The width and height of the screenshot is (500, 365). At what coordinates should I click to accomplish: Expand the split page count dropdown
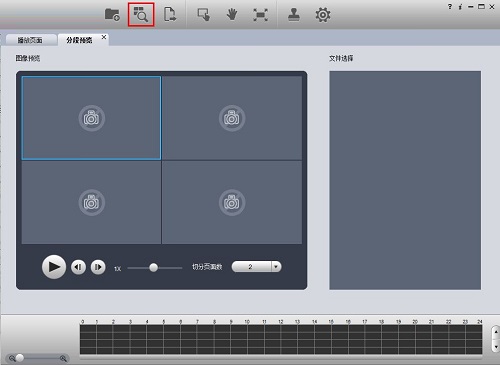[x=276, y=267]
